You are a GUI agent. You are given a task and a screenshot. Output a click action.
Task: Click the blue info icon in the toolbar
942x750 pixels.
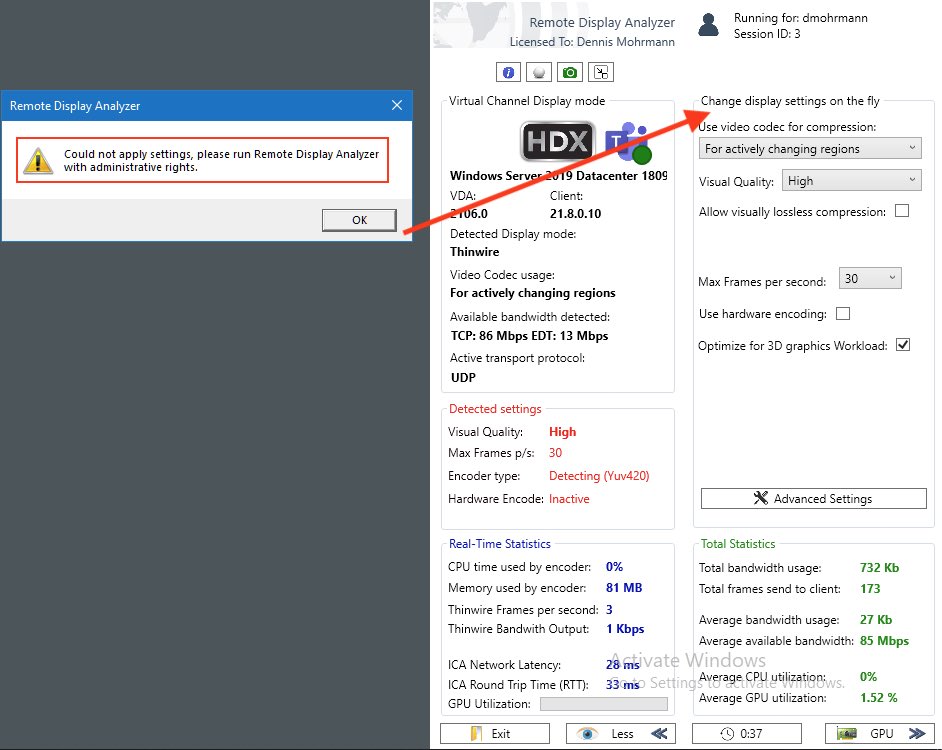[x=508, y=71]
